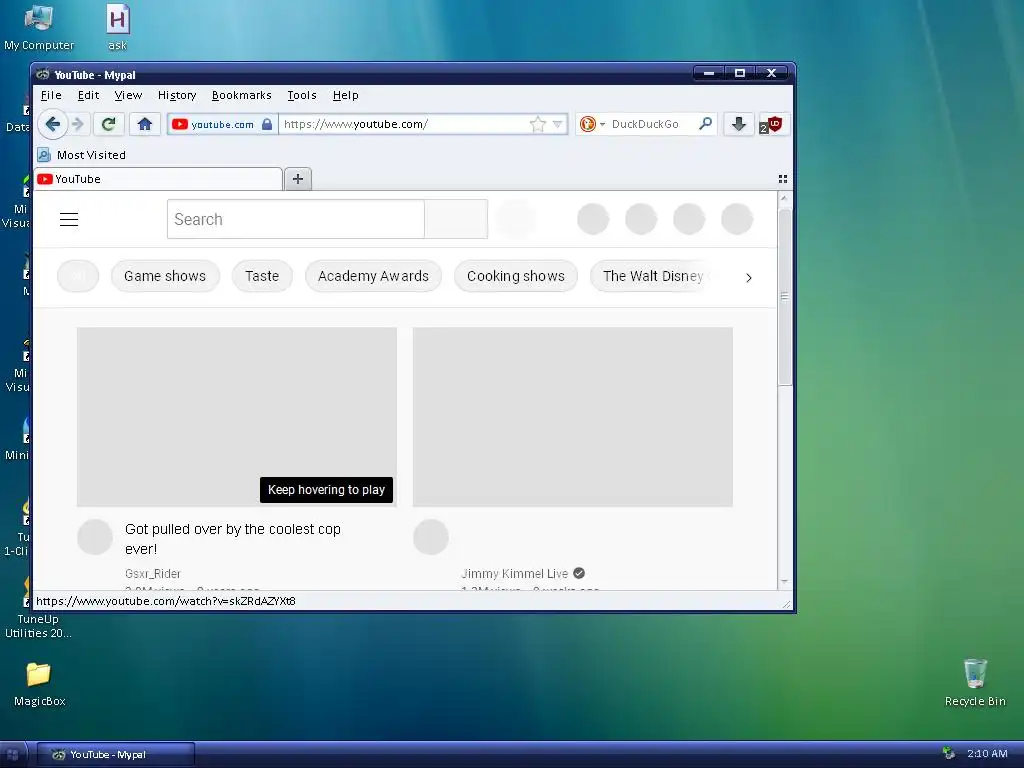Open the ask desktop file icon

click(118, 28)
